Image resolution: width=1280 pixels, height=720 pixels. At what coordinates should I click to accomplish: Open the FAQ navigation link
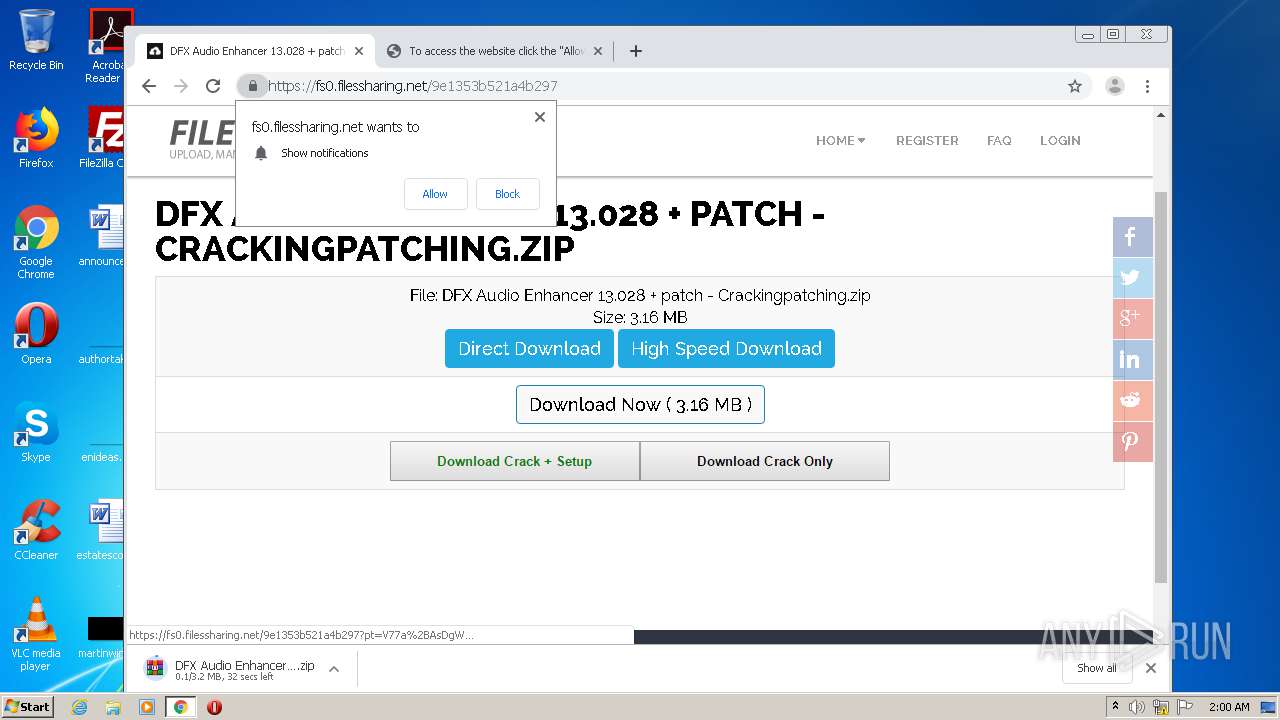point(999,141)
